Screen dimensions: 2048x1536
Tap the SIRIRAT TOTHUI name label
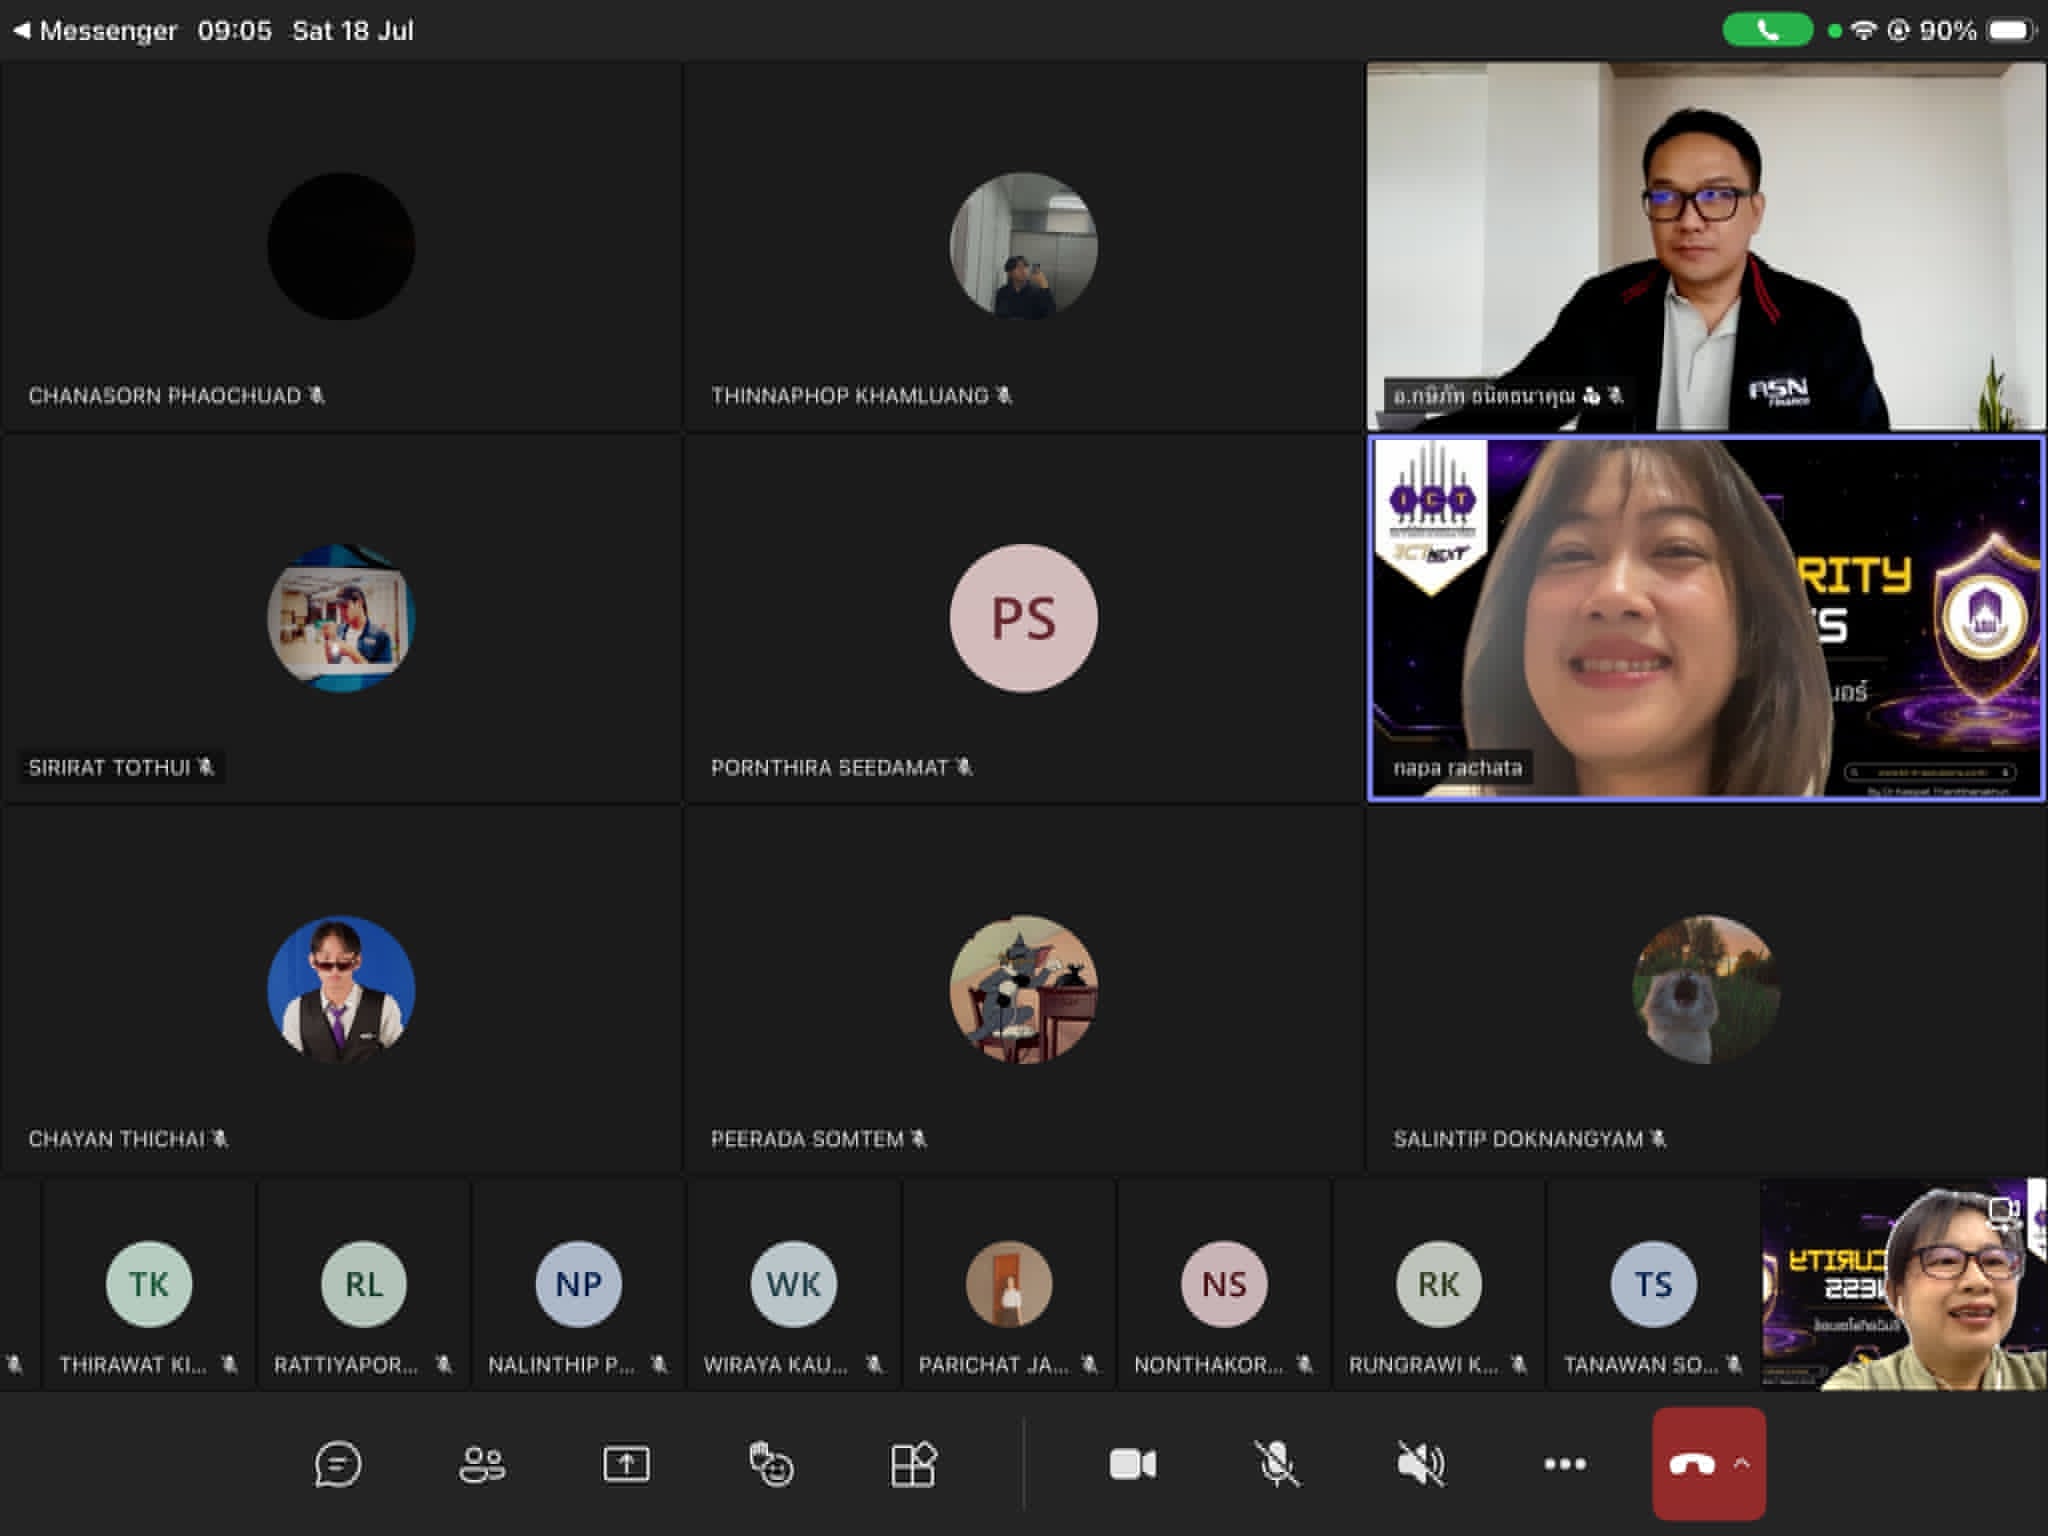tap(109, 767)
